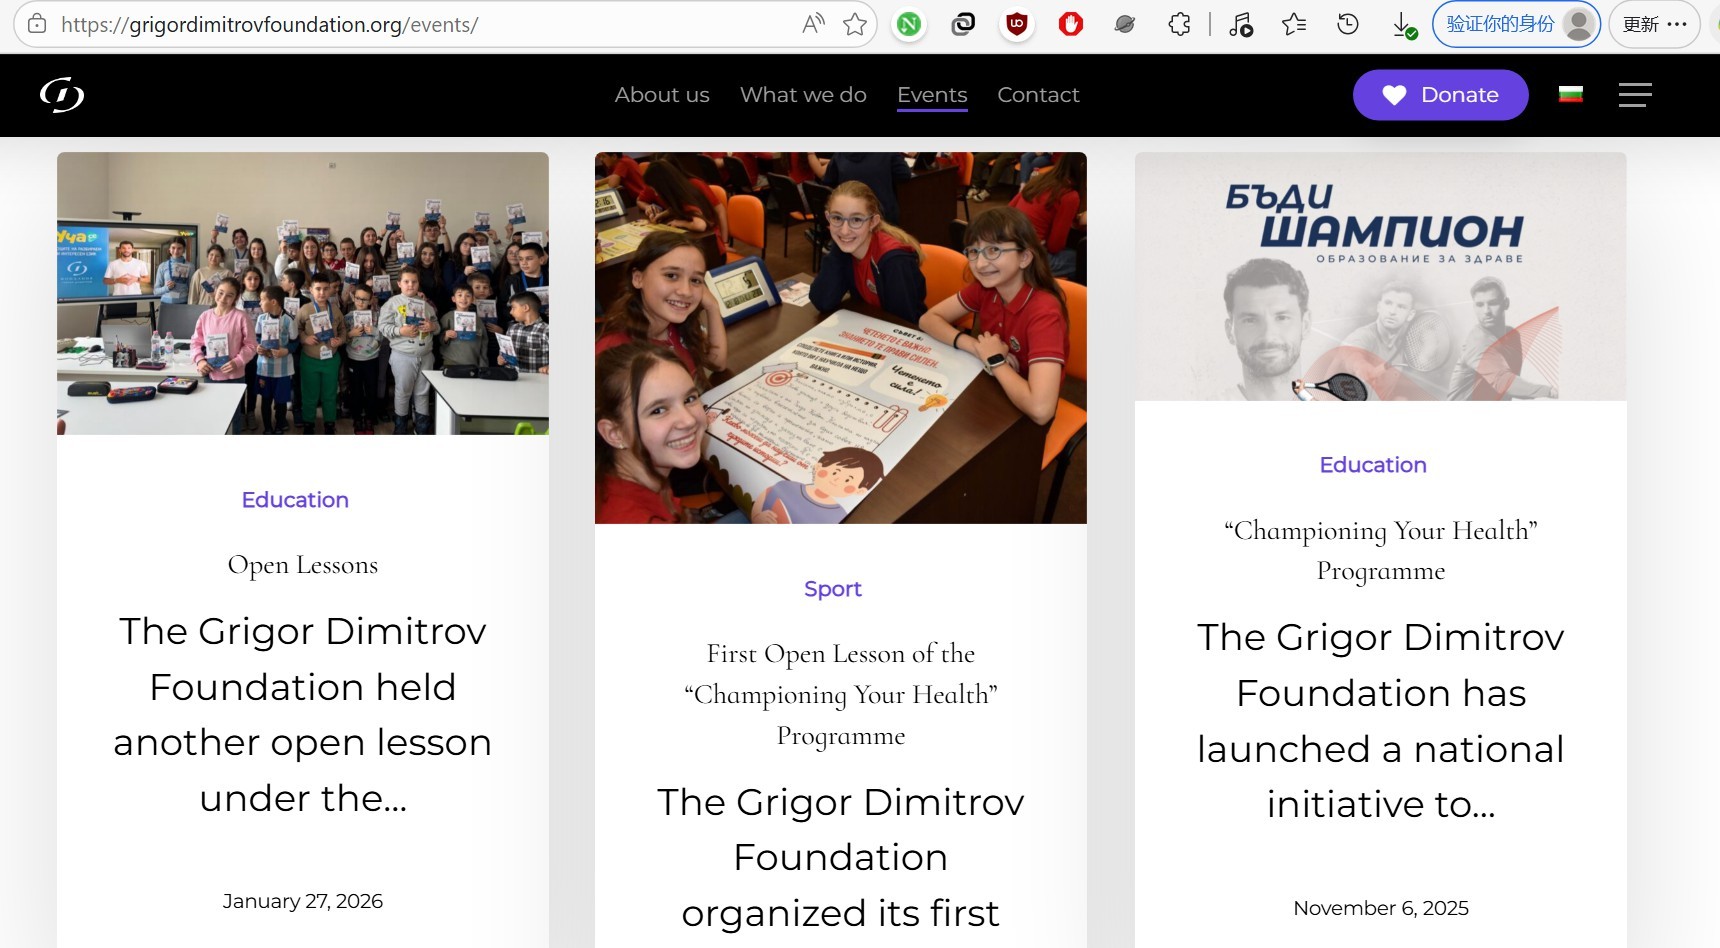Open 'organized its first' article headline
The width and height of the screenshot is (1720, 948).
coord(841,858)
